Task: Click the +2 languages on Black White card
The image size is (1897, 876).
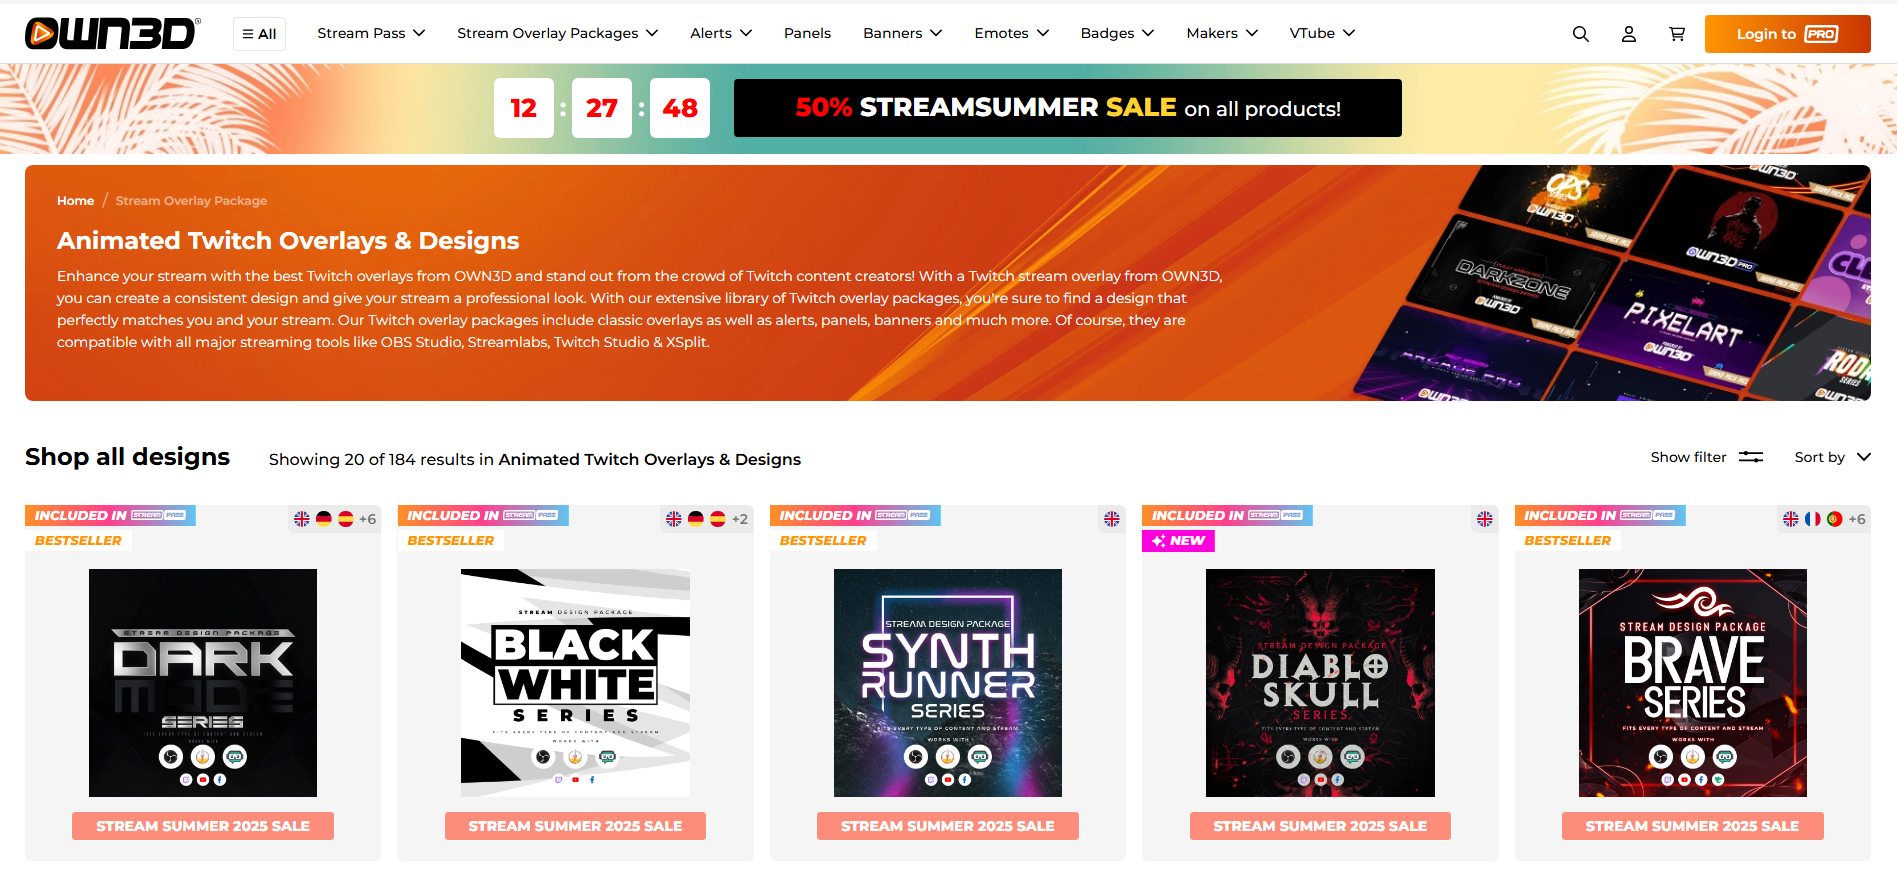Action: pyautogui.click(x=740, y=519)
